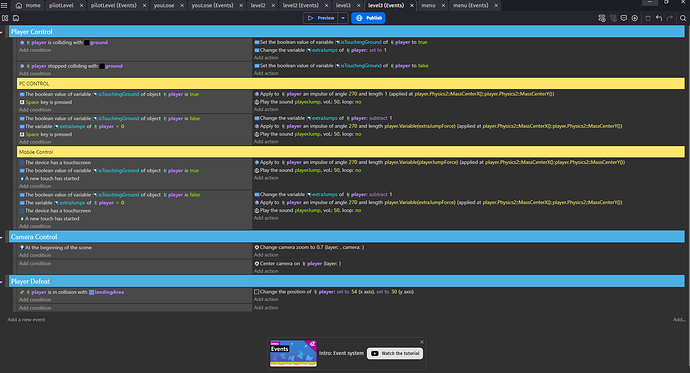This screenshot has height=373, width=690.
Task: Click the add sub-event toolbar icon
Action: pyautogui.click(x=613, y=18)
